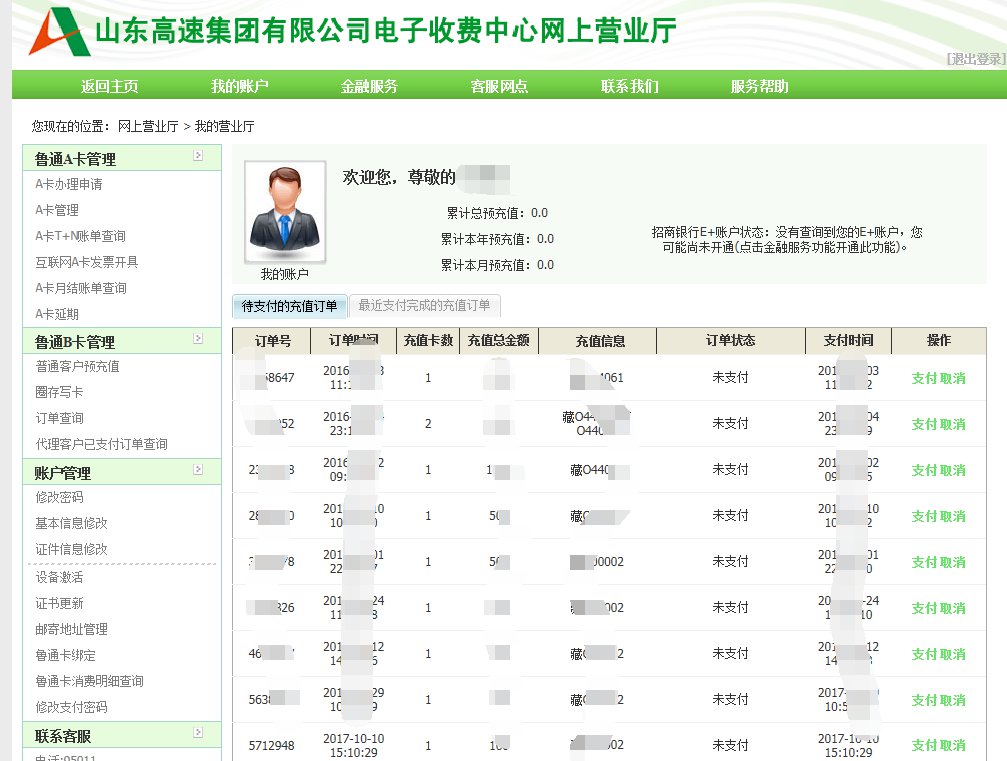
Task: Go to 客服网点 navigation item
Action: (499, 86)
